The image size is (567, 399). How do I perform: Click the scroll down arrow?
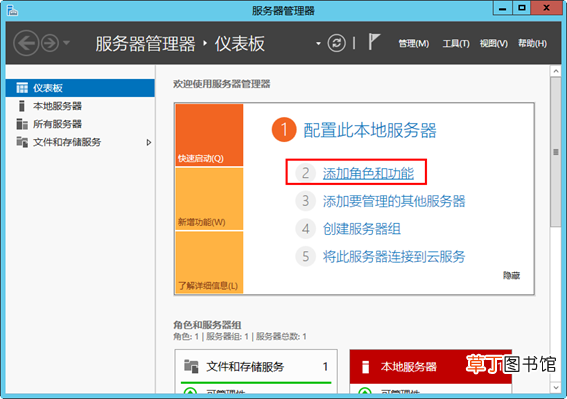556,387
